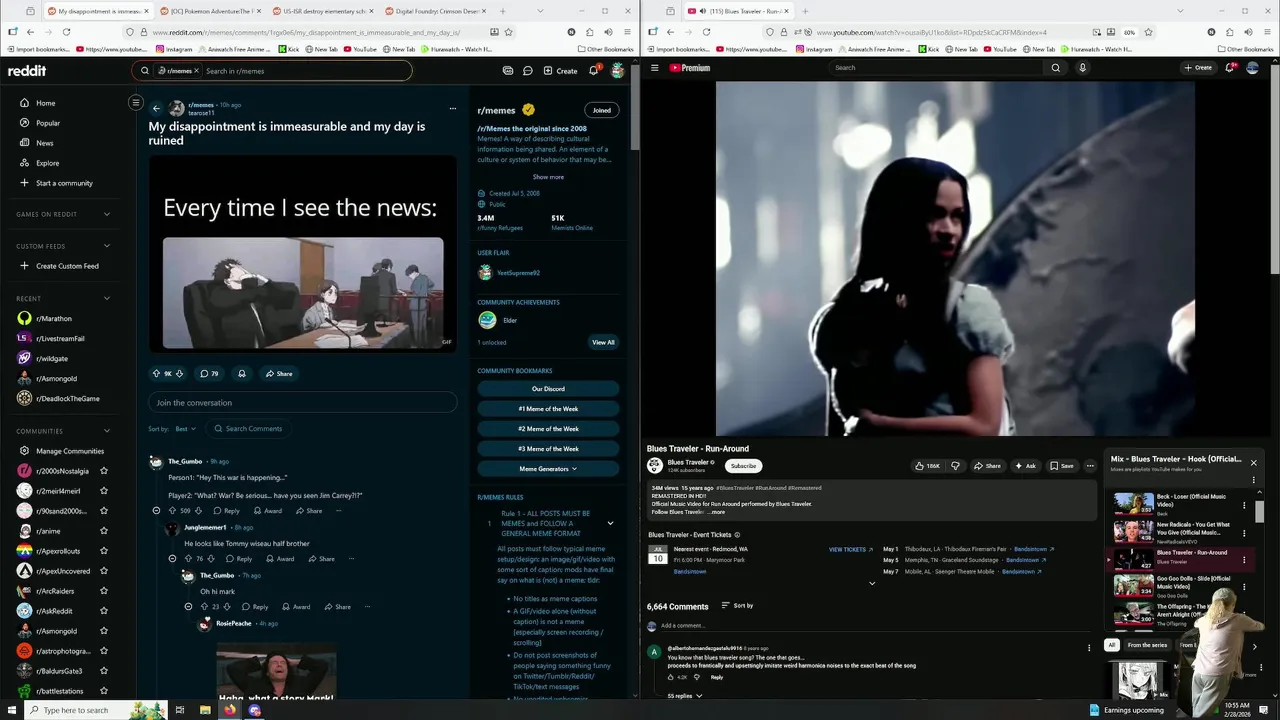
Task: Click the YouTube search magnifier button
Action: click(x=1055, y=68)
